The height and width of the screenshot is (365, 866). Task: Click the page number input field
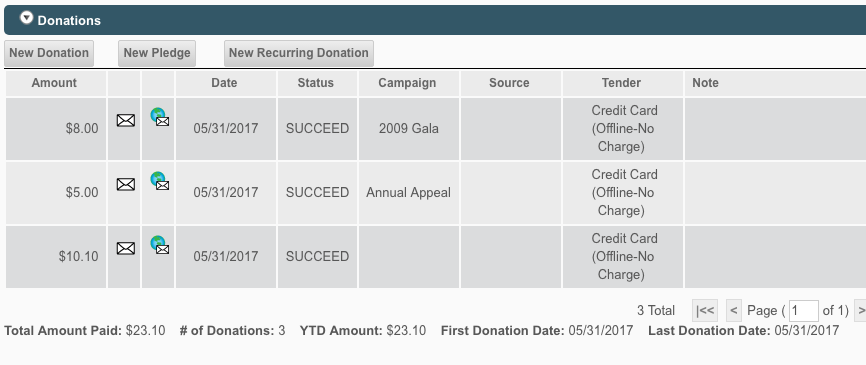[804, 311]
